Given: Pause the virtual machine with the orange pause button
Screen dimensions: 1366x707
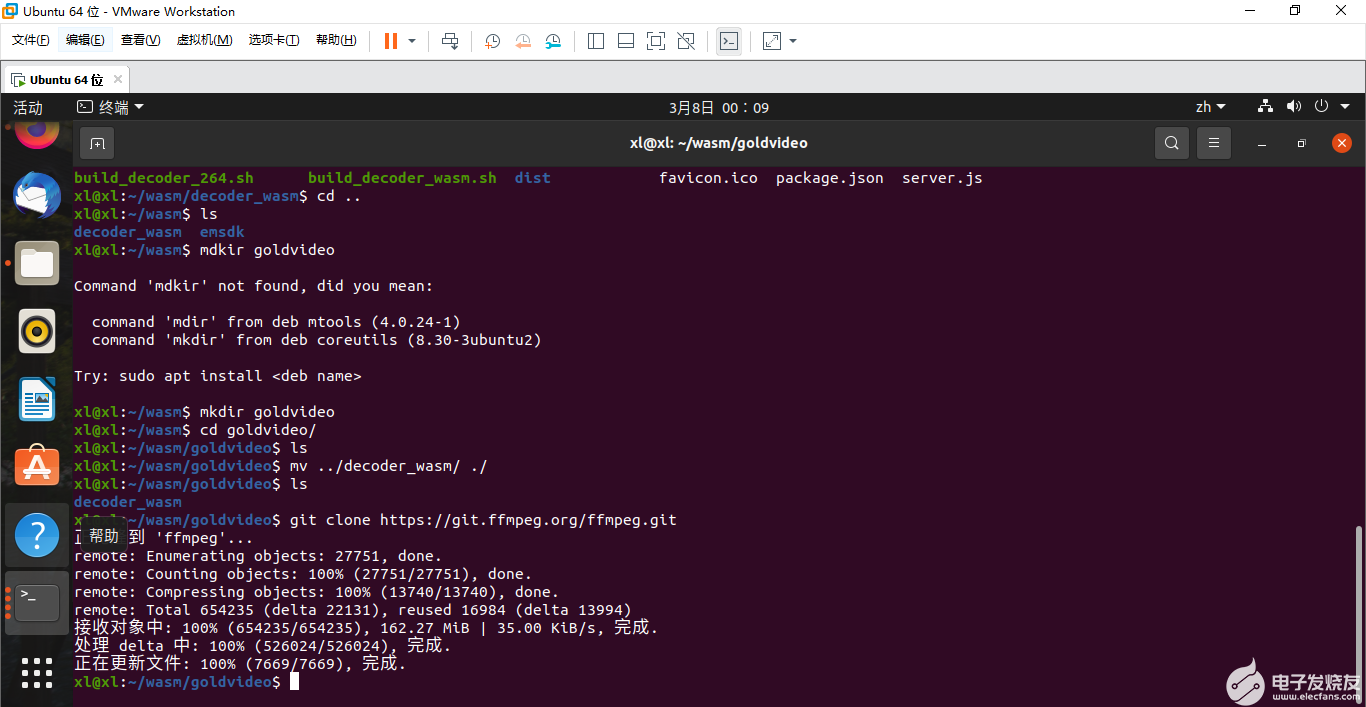Looking at the screenshot, I should pos(391,41).
